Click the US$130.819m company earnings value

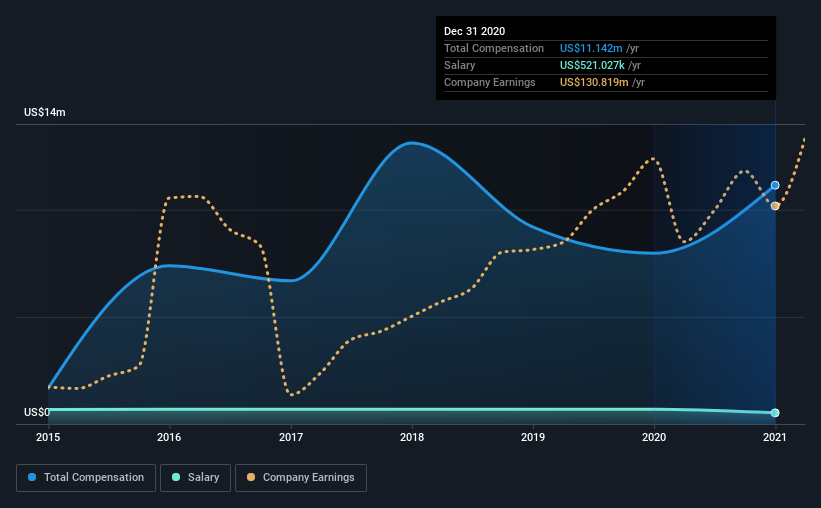pyautogui.click(x=594, y=82)
